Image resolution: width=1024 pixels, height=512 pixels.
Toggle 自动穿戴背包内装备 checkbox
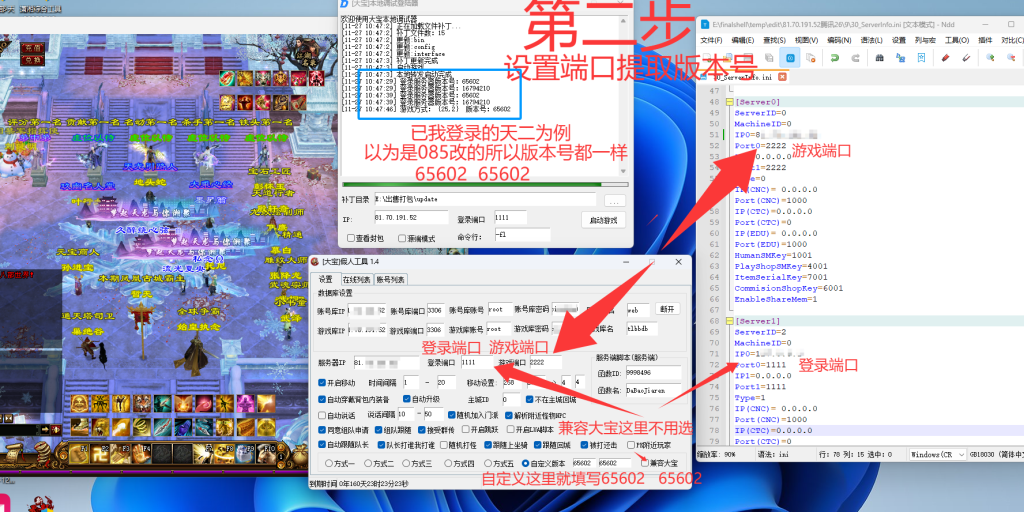321,399
